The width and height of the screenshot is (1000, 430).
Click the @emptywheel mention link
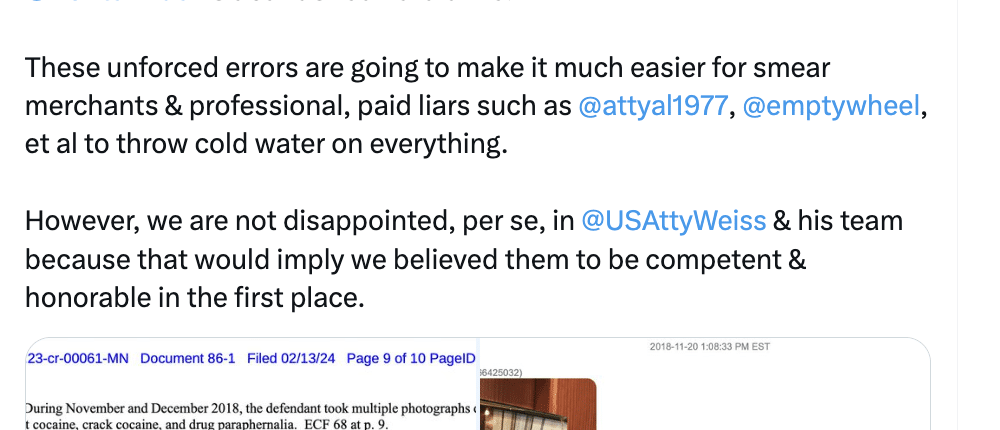[831, 106]
